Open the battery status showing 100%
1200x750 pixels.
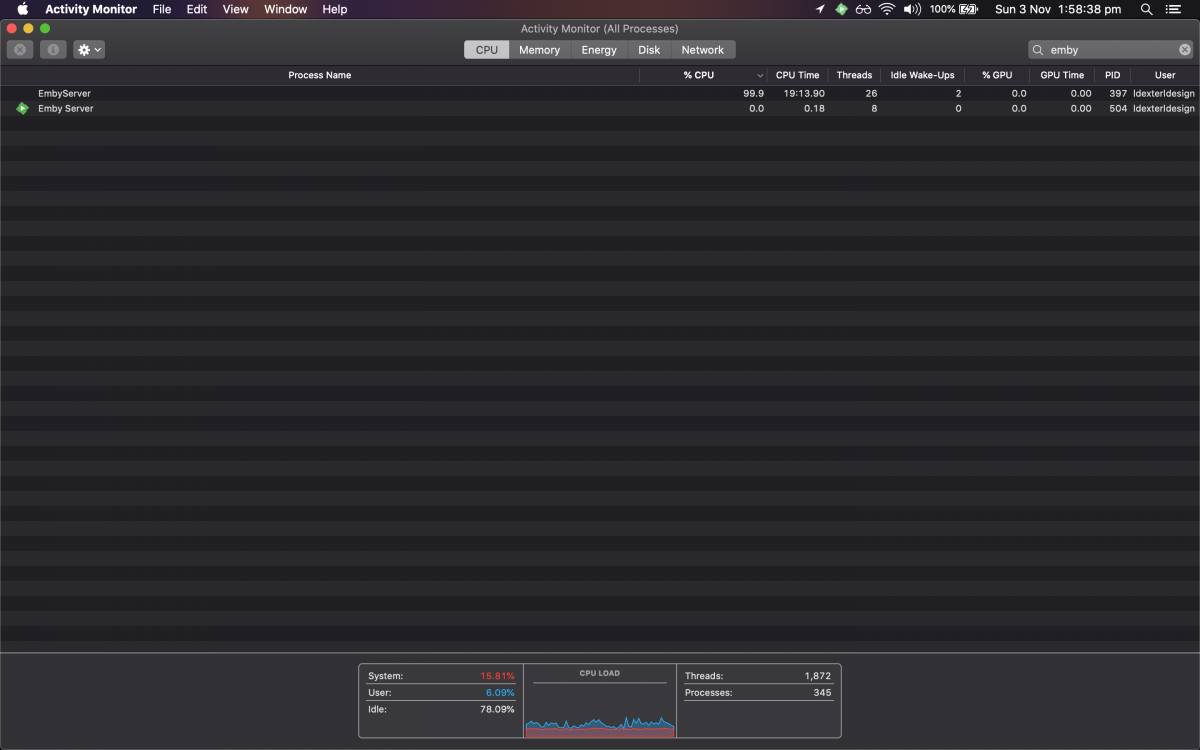click(954, 9)
